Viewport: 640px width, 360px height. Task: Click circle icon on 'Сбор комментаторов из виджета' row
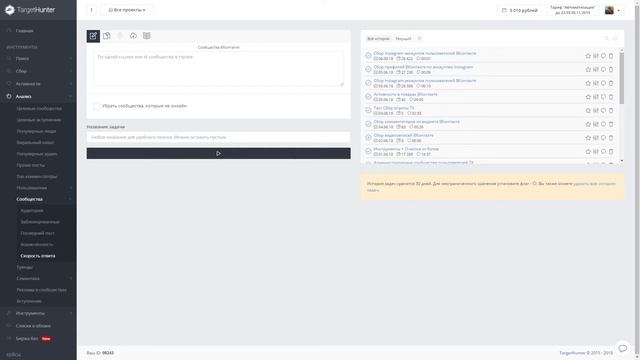[603, 124]
